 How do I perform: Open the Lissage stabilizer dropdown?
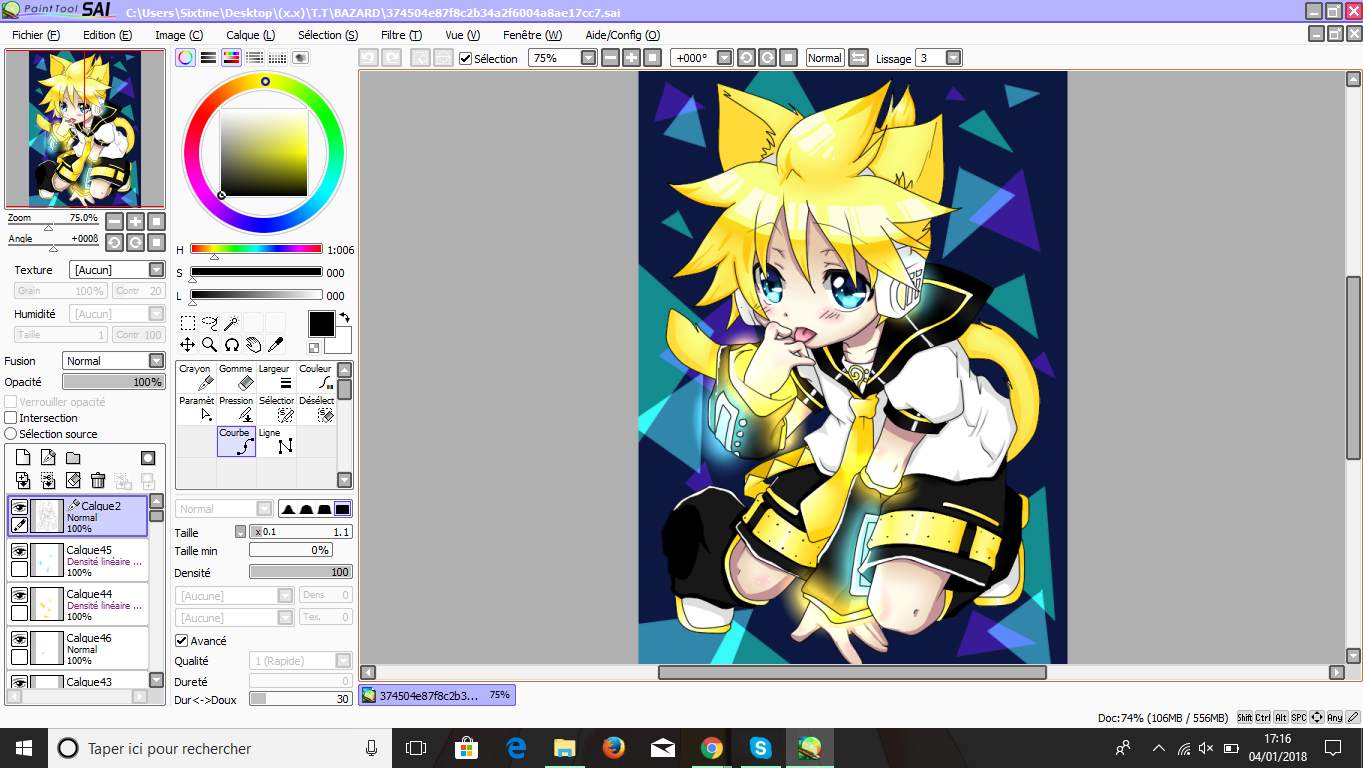954,58
